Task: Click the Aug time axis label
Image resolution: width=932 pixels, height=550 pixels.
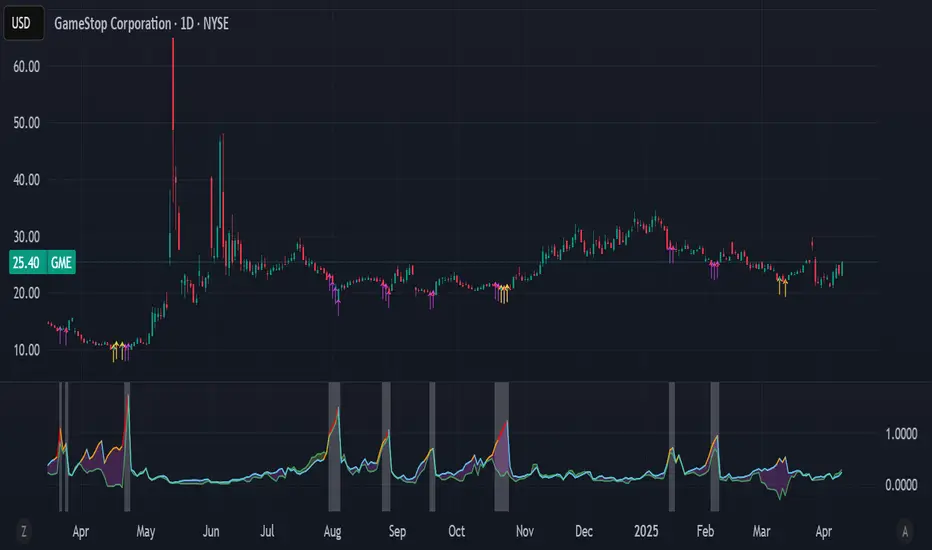Action: point(332,532)
